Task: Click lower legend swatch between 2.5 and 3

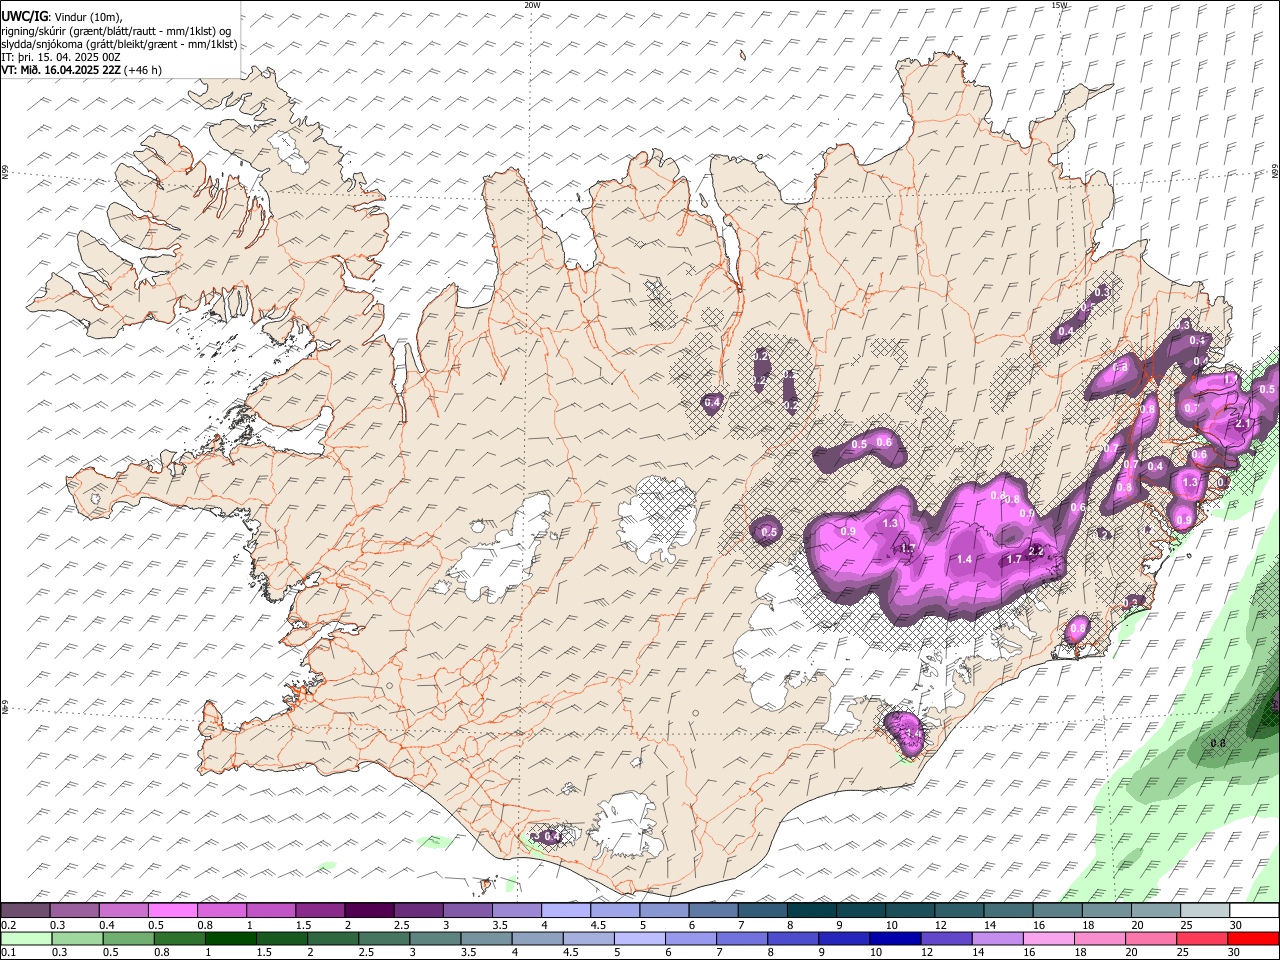Action: tap(382, 939)
